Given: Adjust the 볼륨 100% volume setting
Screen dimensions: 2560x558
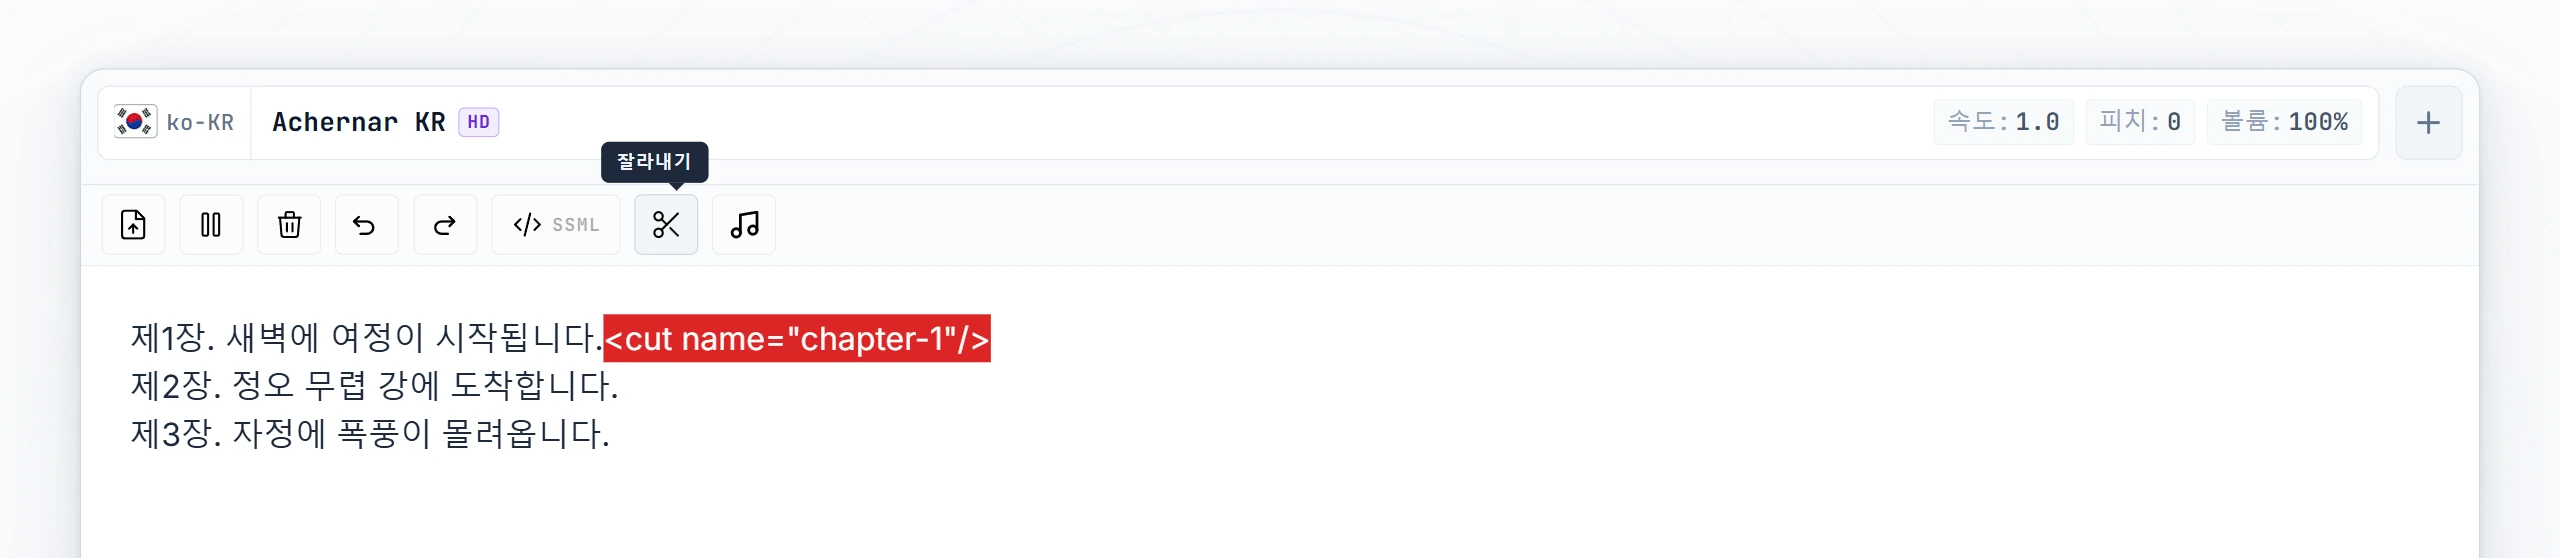Looking at the screenshot, I should tap(2284, 122).
